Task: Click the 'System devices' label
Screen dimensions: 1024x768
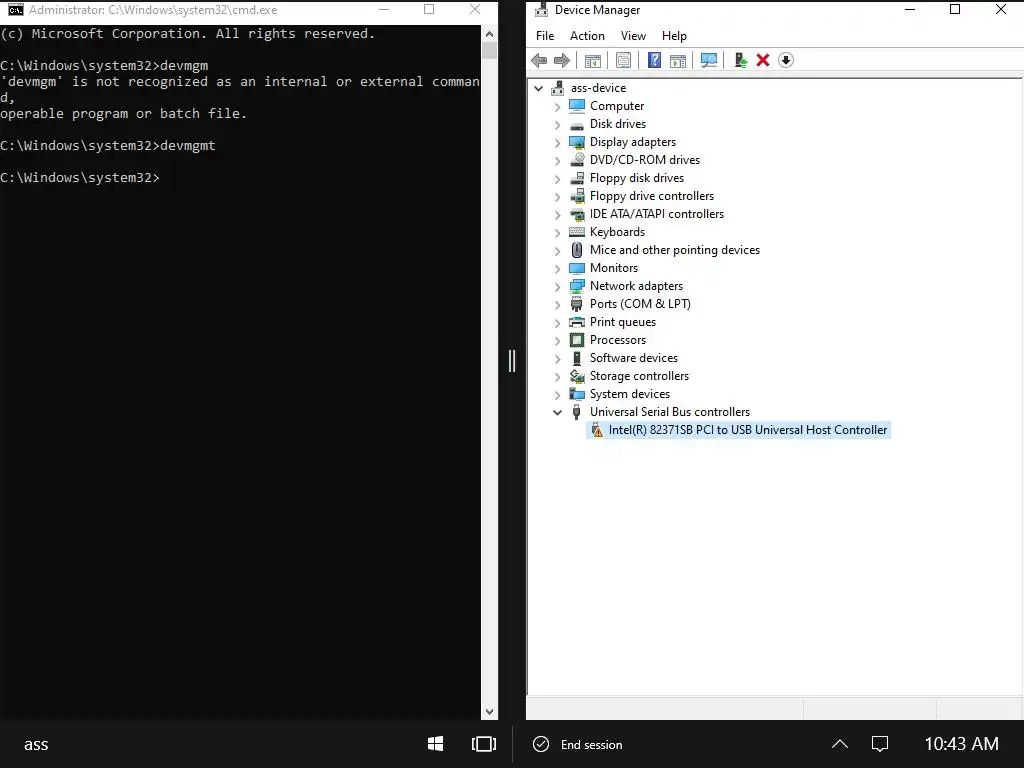Action: (630, 394)
